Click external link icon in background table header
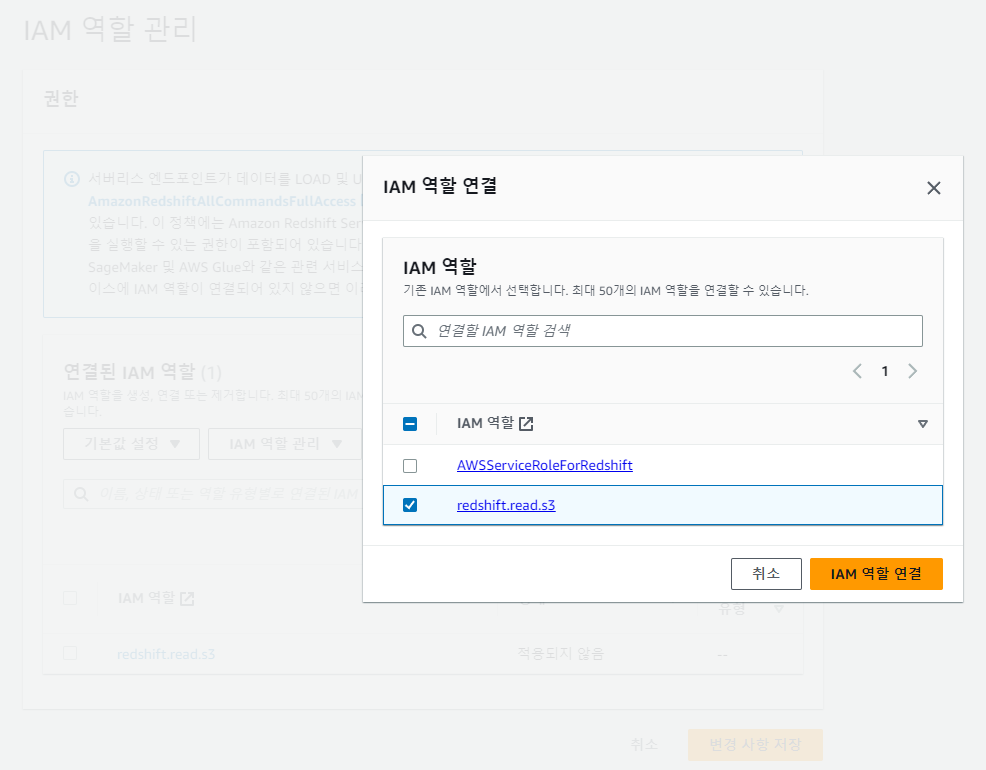The width and height of the screenshot is (986, 770). (x=187, y=598)
